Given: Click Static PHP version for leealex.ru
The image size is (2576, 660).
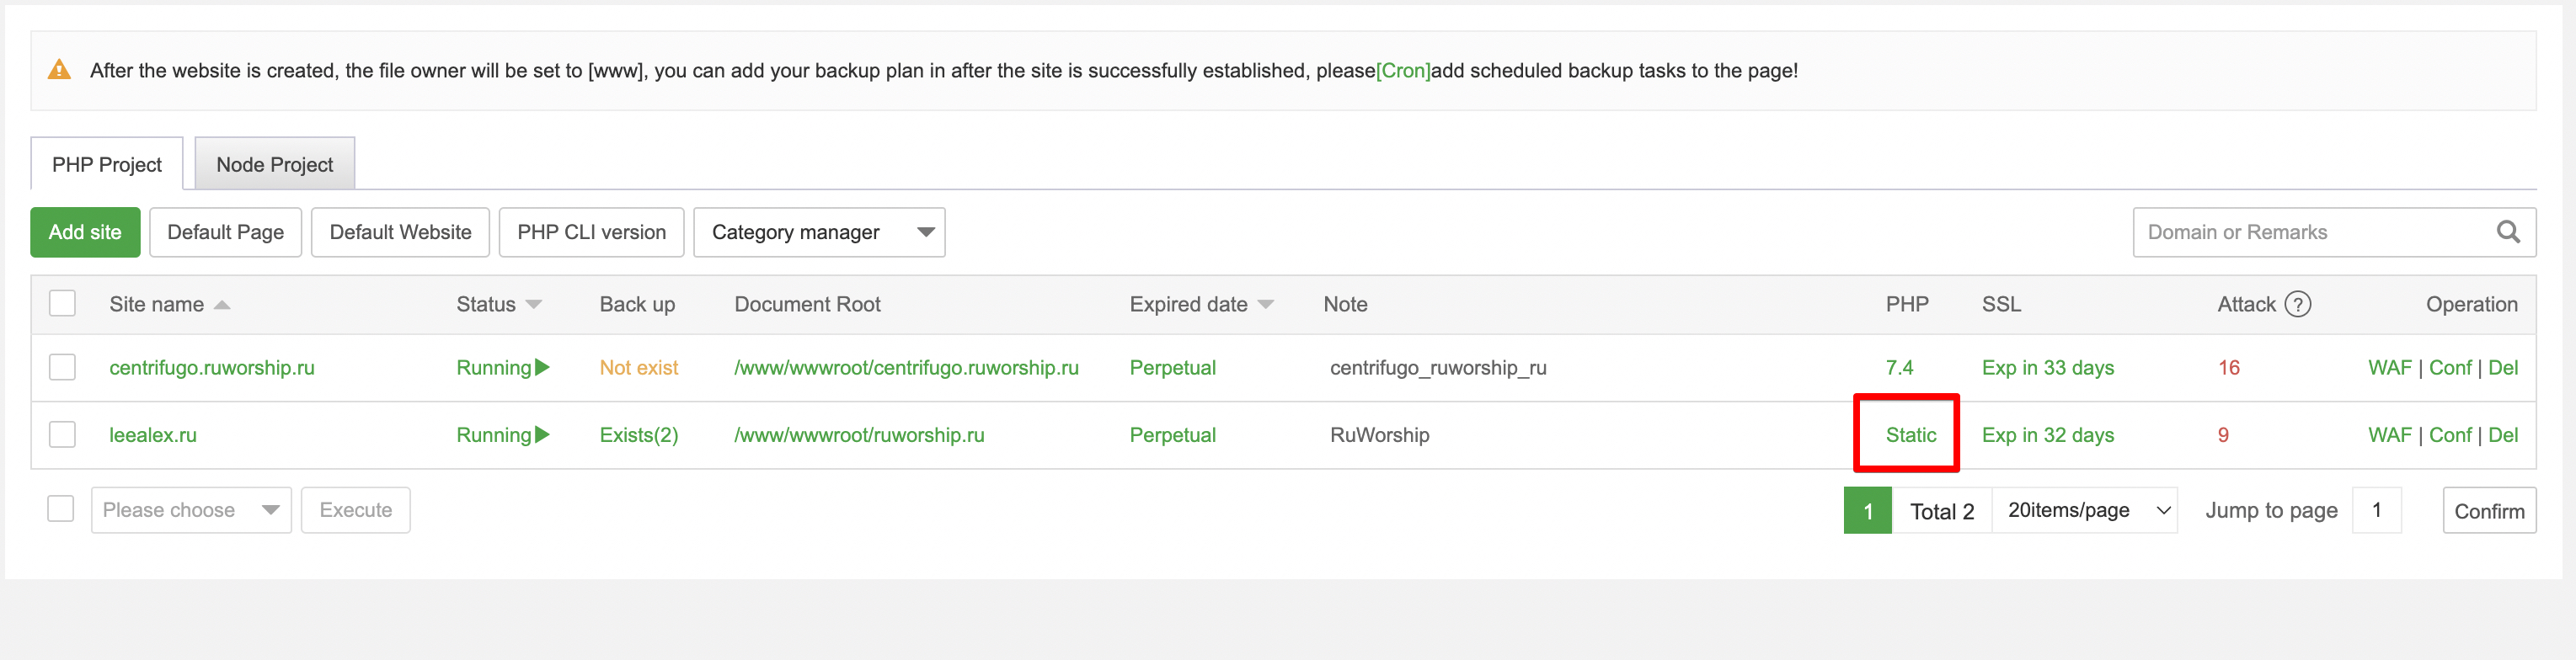Looking at the screenshot, I should tap(1910, 435).
